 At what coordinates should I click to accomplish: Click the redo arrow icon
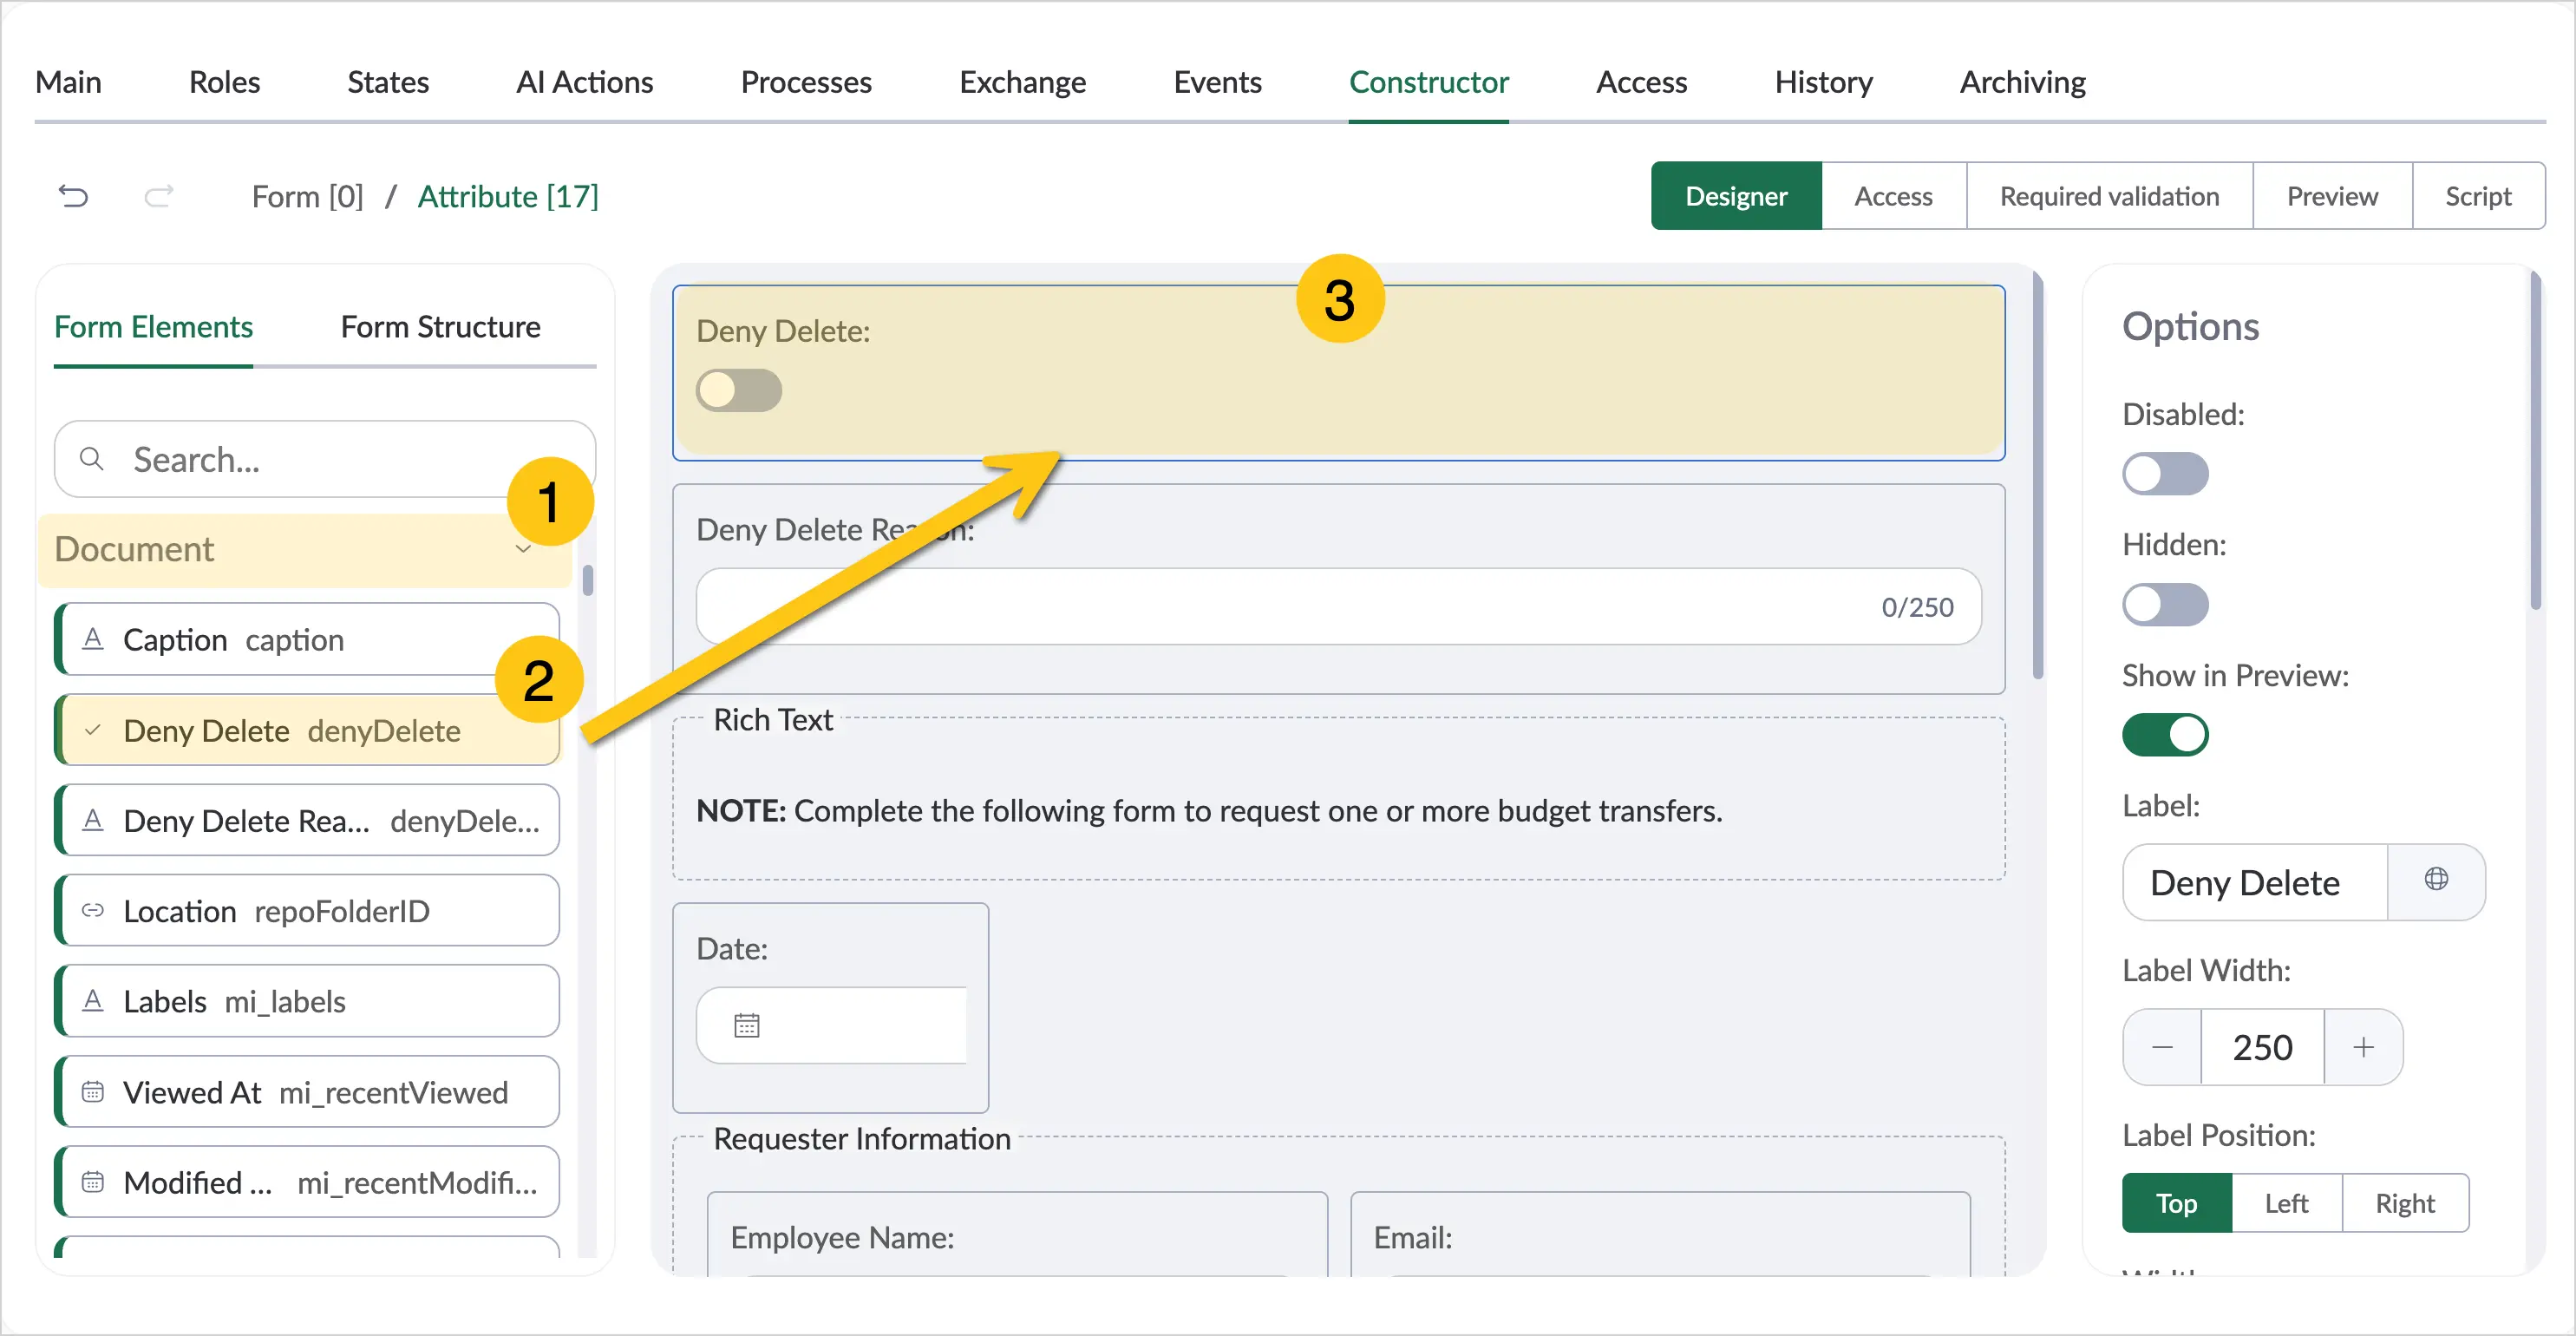point(159,196)
